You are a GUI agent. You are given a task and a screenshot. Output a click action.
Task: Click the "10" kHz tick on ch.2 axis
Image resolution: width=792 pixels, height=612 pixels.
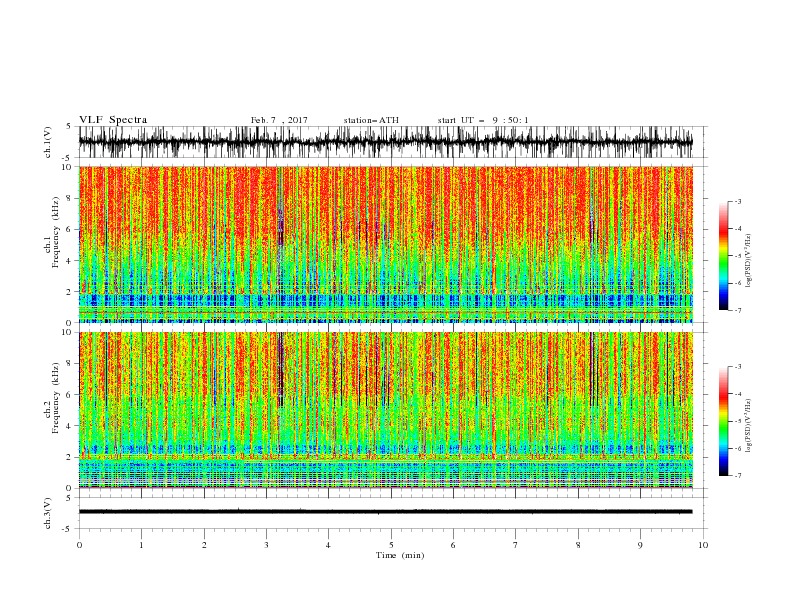tap(67, 332)
